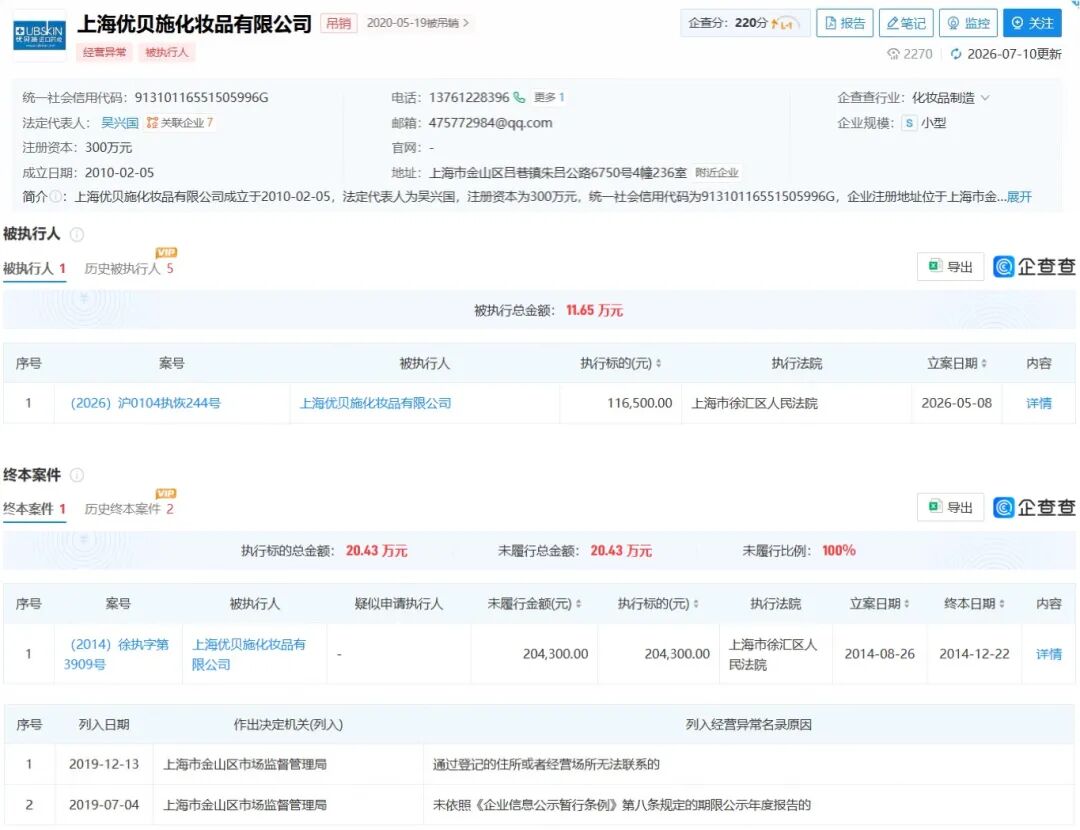Image resolution: width=1080 pixels, height=830 pixels.
Task: Expand the 化妆品制造 industry dropdown
Action: [x=985, y=98]
